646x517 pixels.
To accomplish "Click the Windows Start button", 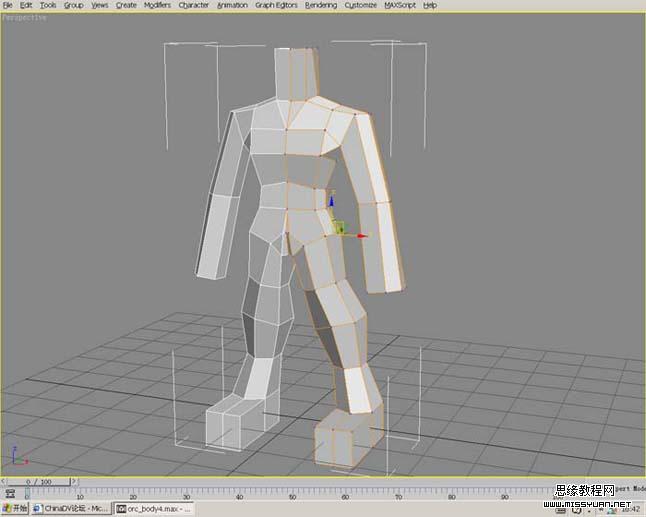I will [14, 509].
